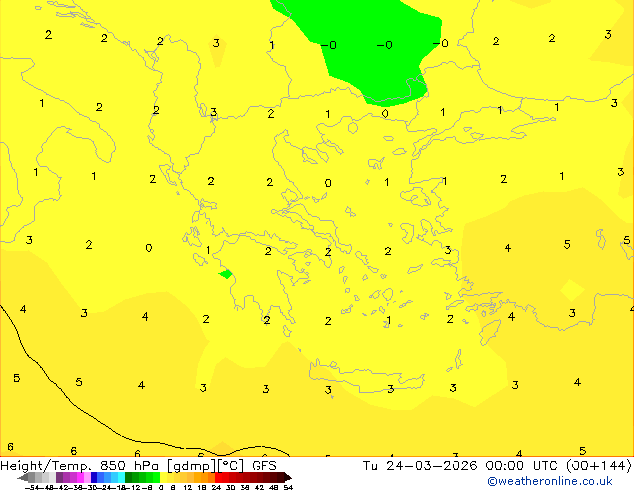
Task: Open the weatheronline.co.uk link
Action: [x=550, y=481]
